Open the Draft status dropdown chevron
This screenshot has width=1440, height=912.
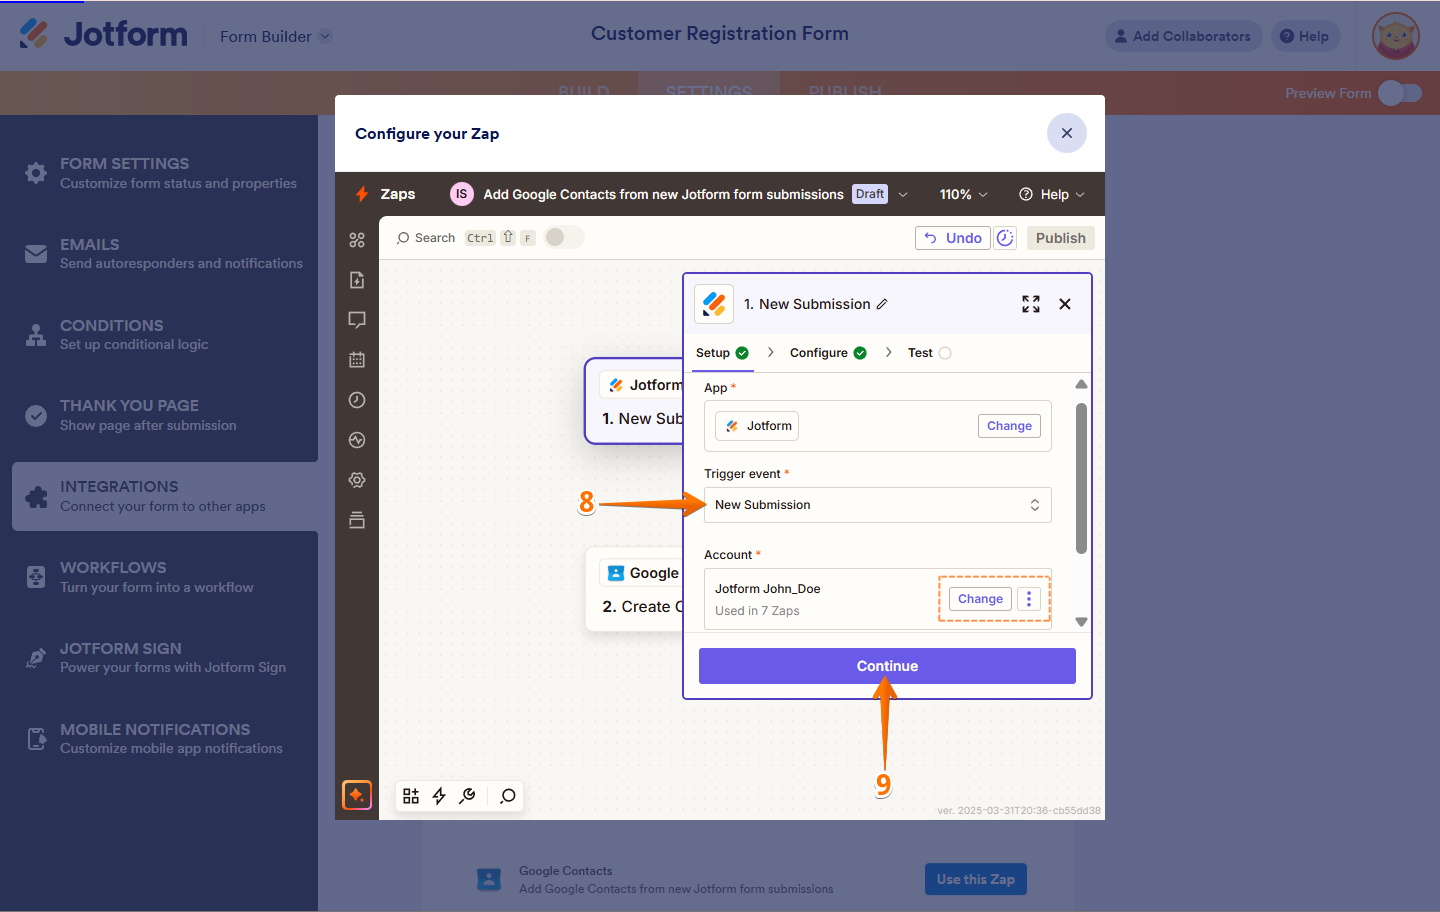click(x=903, y=194)
